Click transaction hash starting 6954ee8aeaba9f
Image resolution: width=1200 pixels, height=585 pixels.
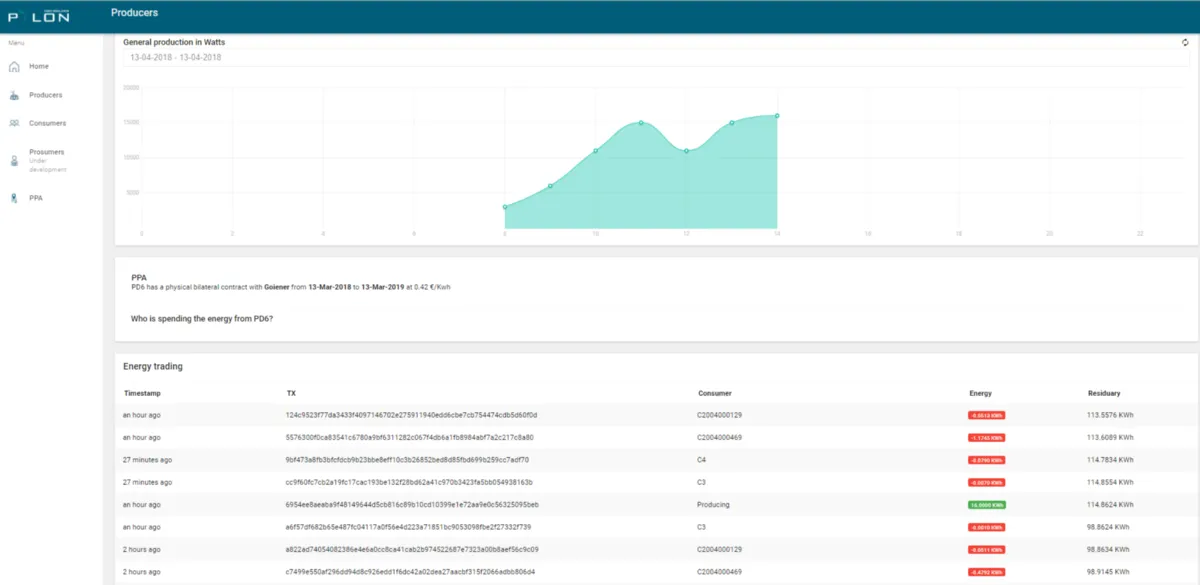412,505
